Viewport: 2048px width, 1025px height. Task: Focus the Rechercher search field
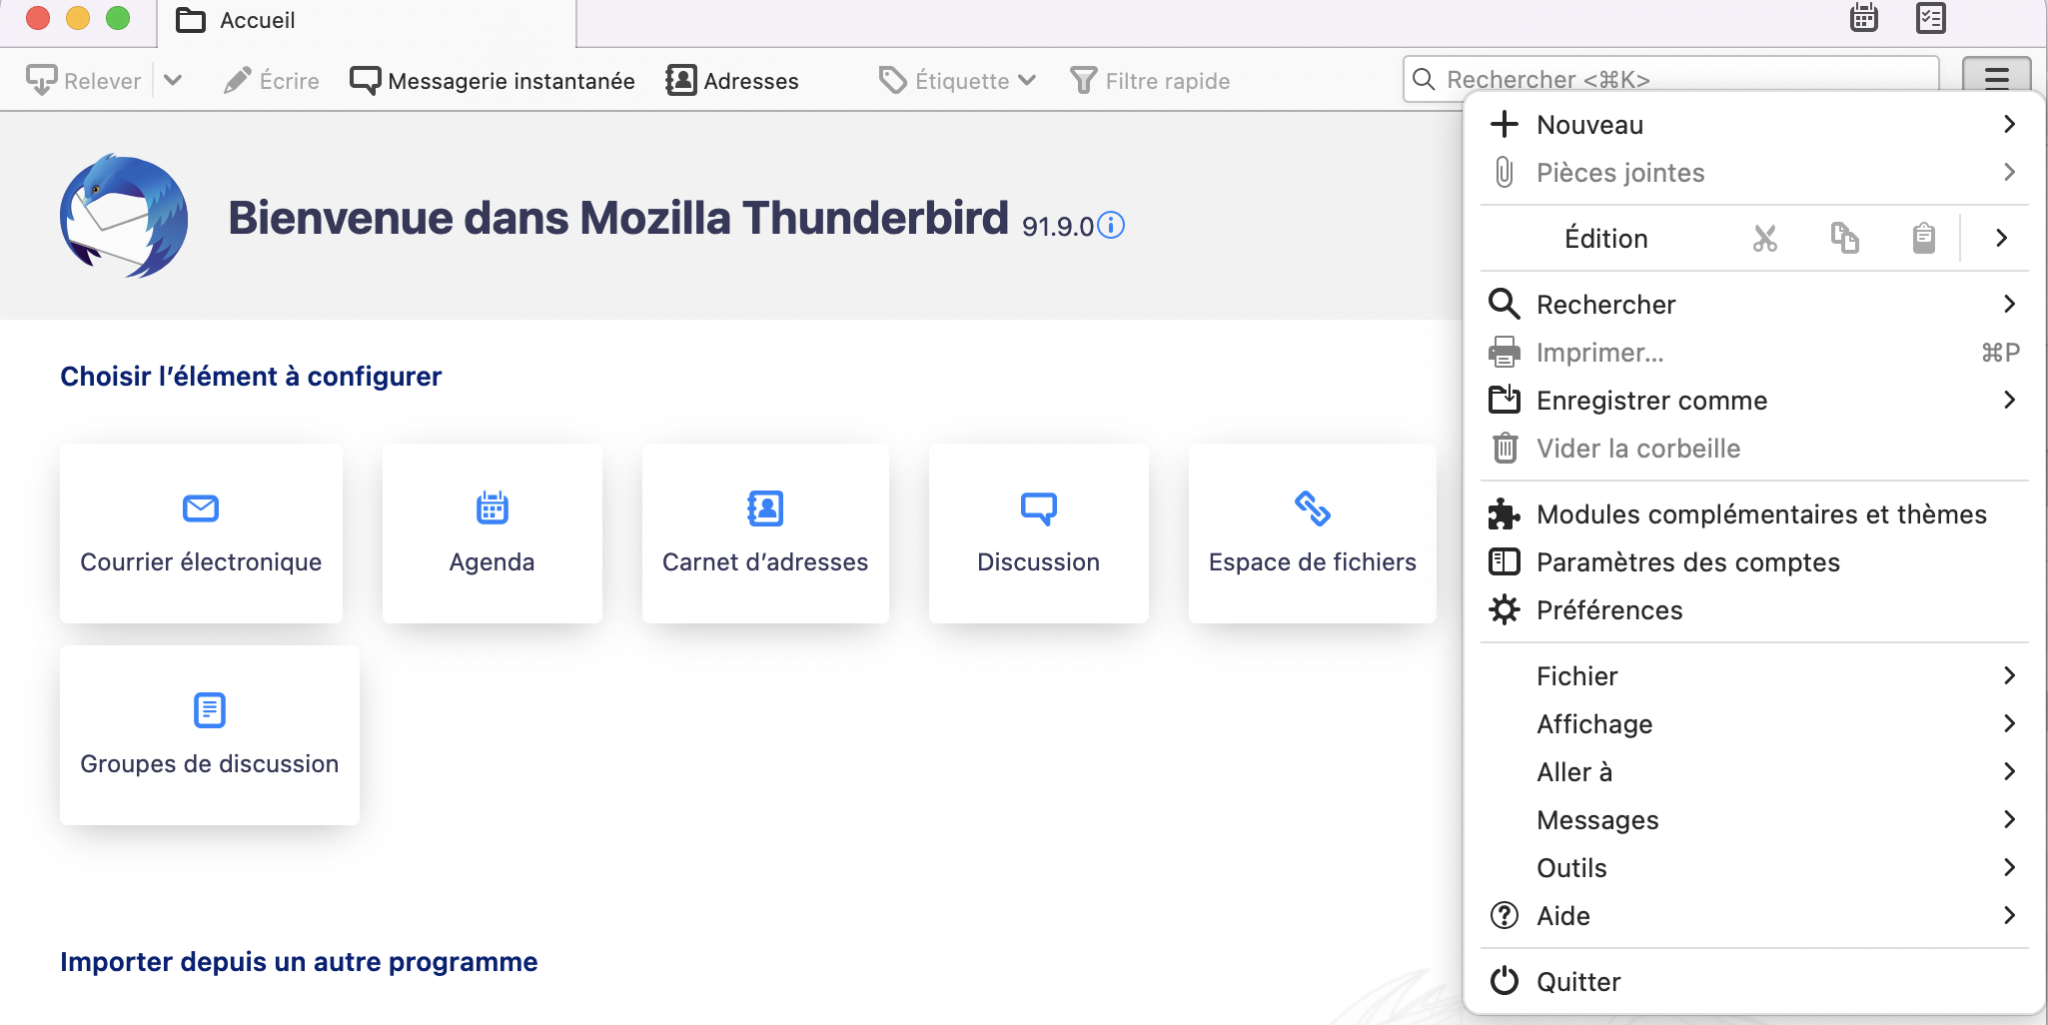coord(1671,79)
